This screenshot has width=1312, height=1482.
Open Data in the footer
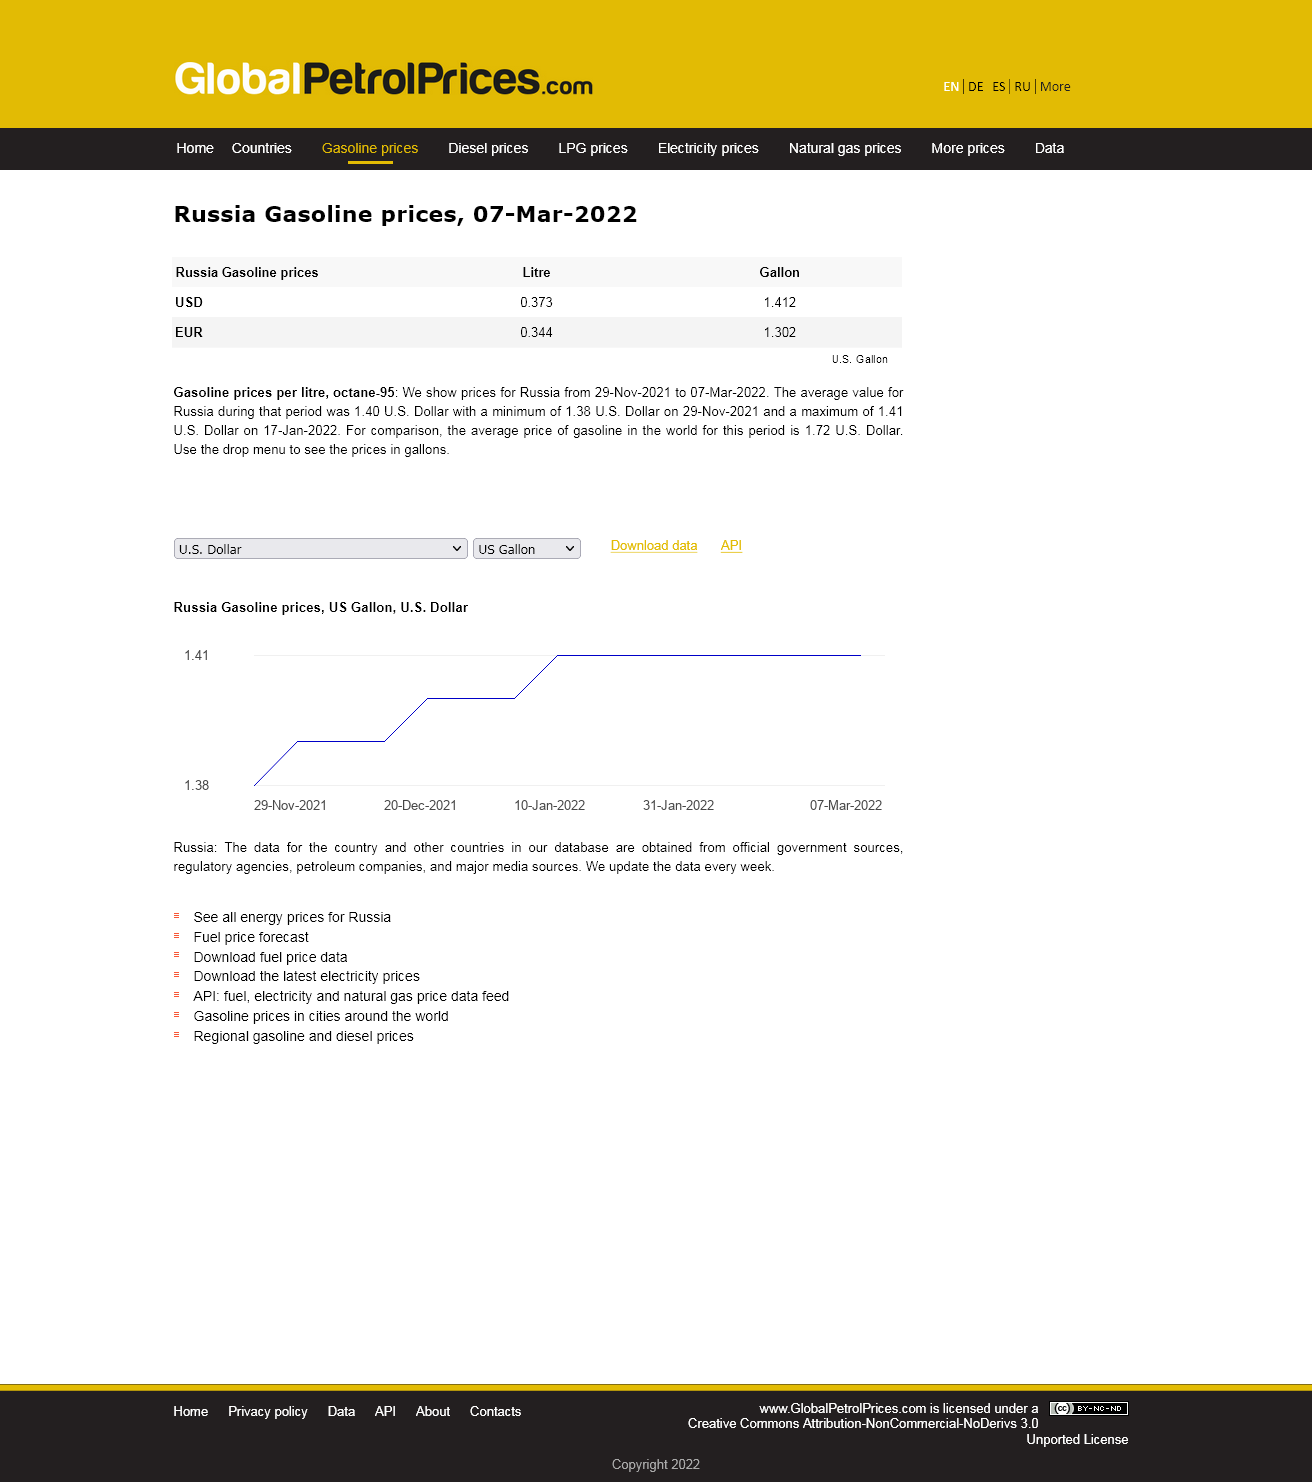click(341, 1412)
